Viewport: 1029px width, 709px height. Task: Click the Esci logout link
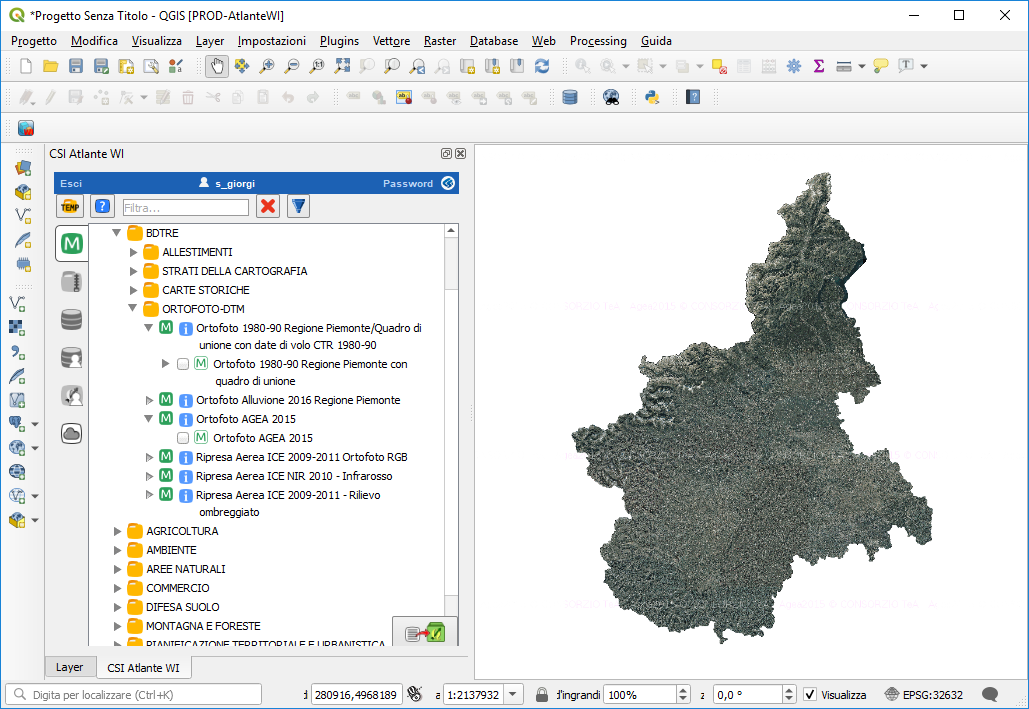point(71,184)
